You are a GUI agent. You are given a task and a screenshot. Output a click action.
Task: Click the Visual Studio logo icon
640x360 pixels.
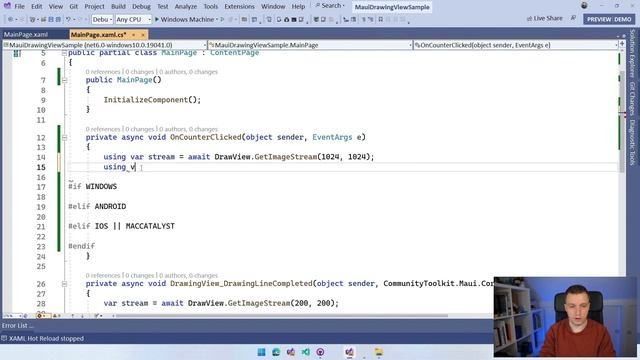coord(7,6)
